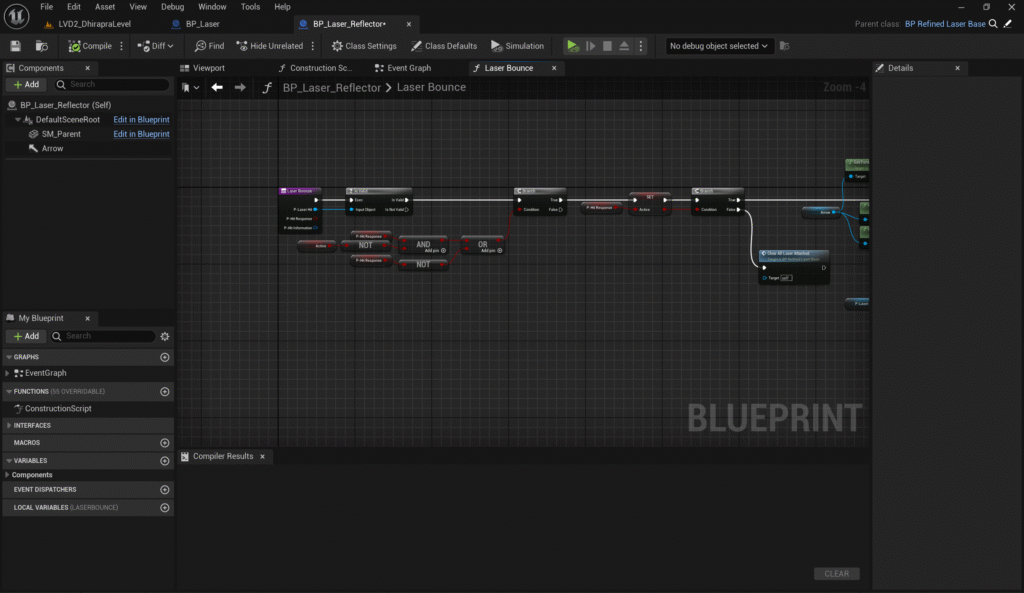Open the Asset menu
The height and width of the screenshot is (593, 1024).
[105, 7]
